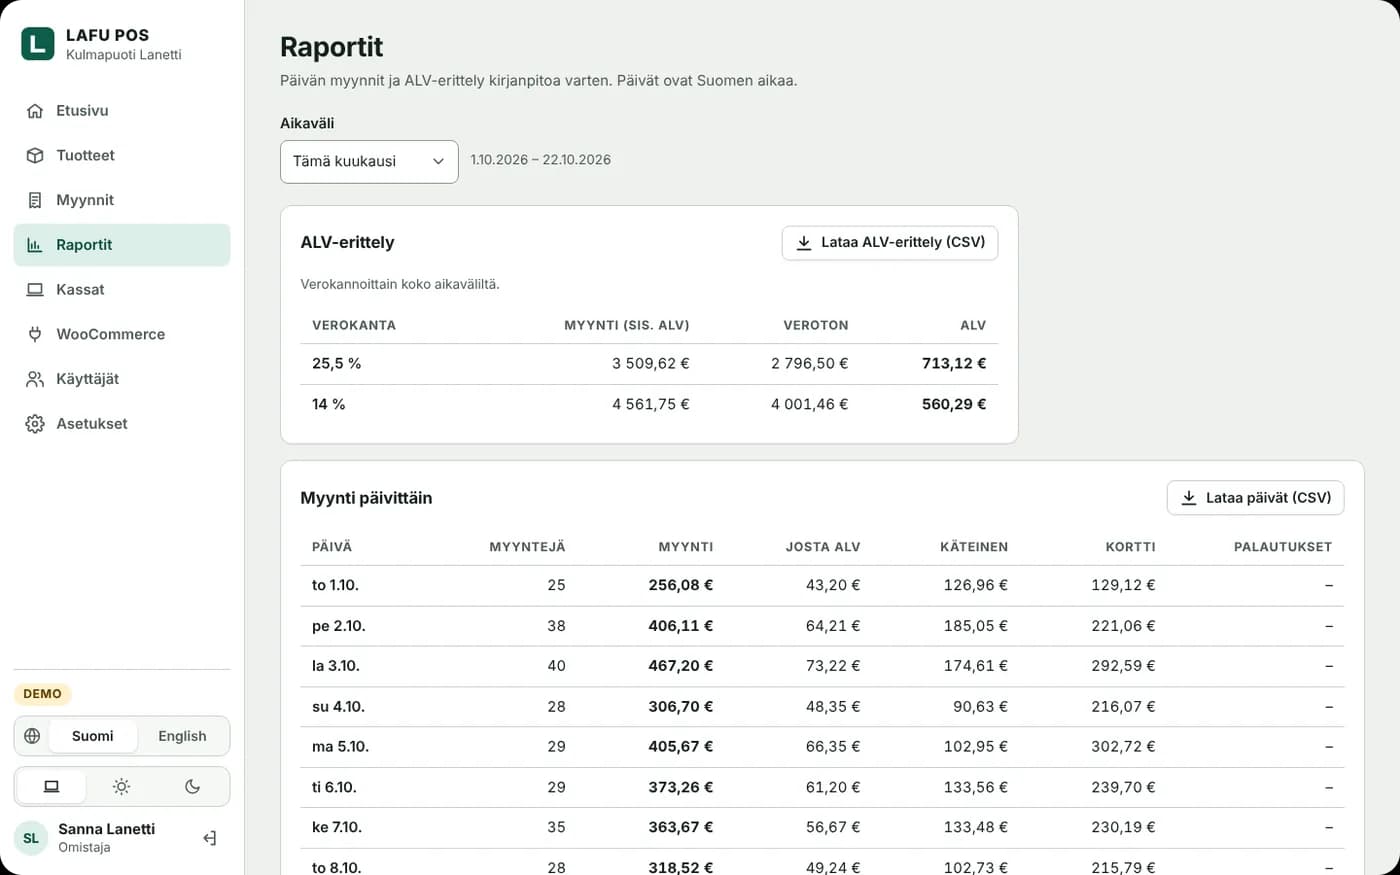Click the 239,70 € card amount
Screen dimensions: 1400x875
[x=1123, y=788]
